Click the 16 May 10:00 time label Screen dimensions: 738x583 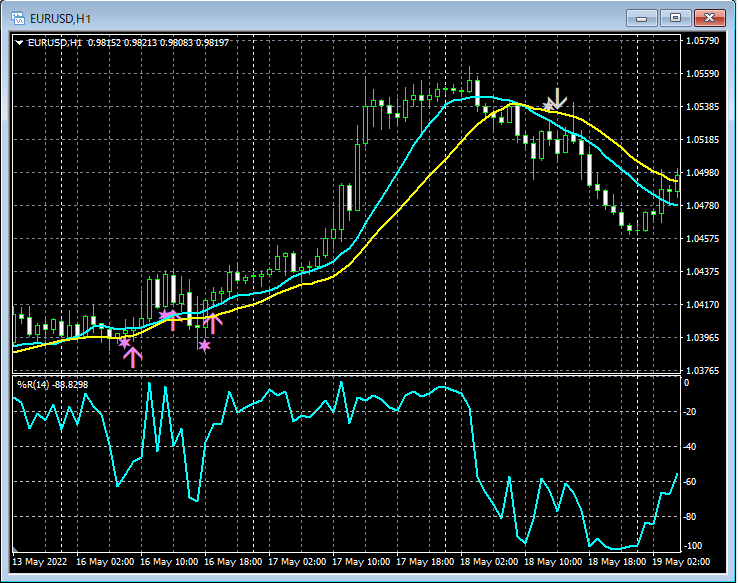click(x=169, y=562)
